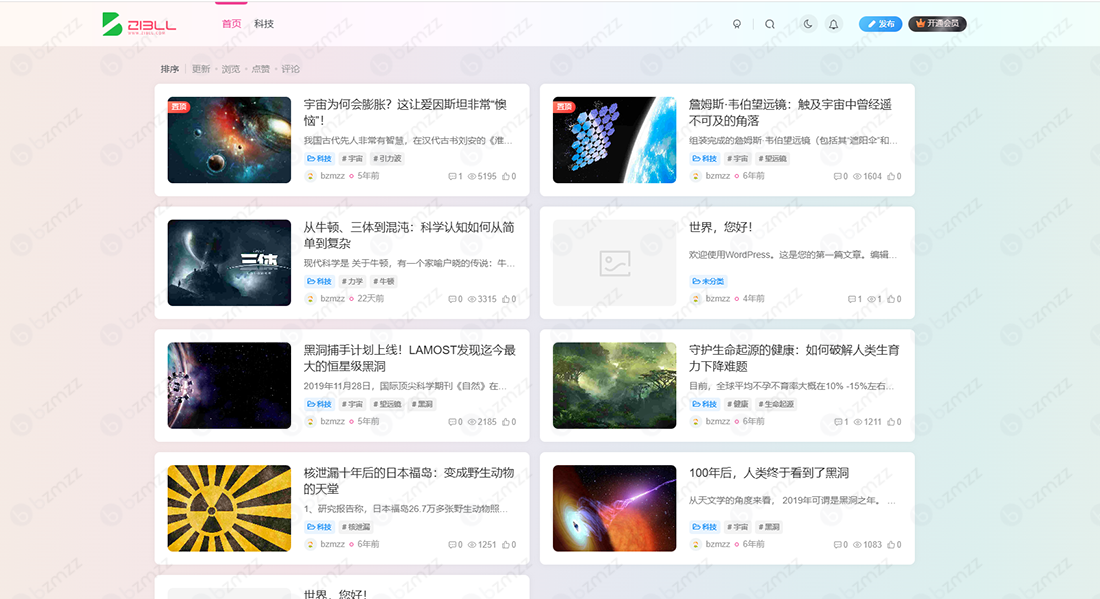Image resolution: width=1100 pixels, height=599 pixels.
Task: Click the lightbulb icon in the header
Action: pos(737,24)
